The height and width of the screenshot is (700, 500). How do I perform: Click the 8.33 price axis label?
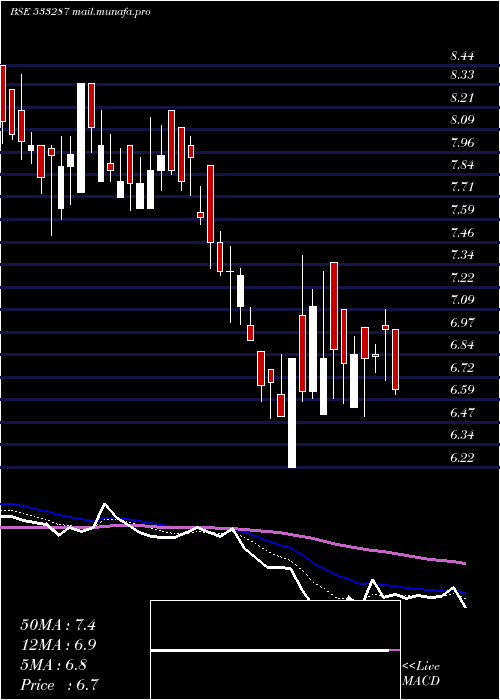click(462, 75)
